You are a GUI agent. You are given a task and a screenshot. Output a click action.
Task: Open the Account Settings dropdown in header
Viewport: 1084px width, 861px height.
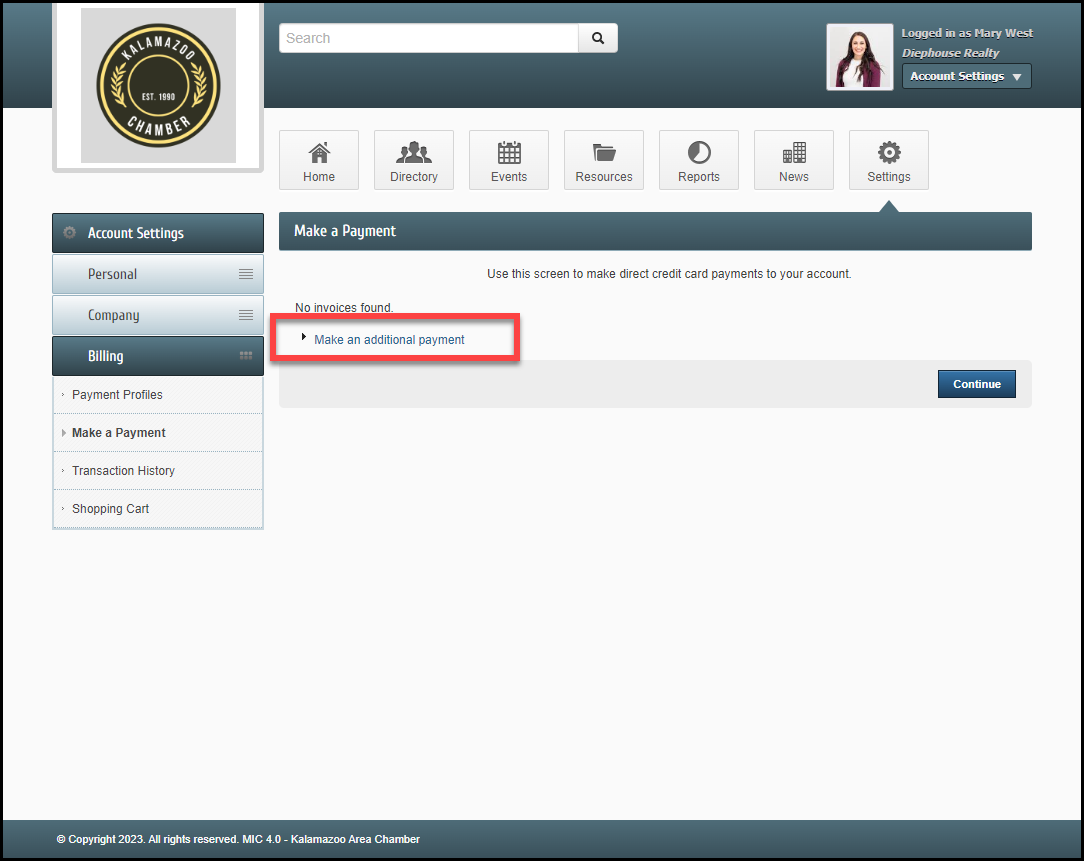[966, 76]
